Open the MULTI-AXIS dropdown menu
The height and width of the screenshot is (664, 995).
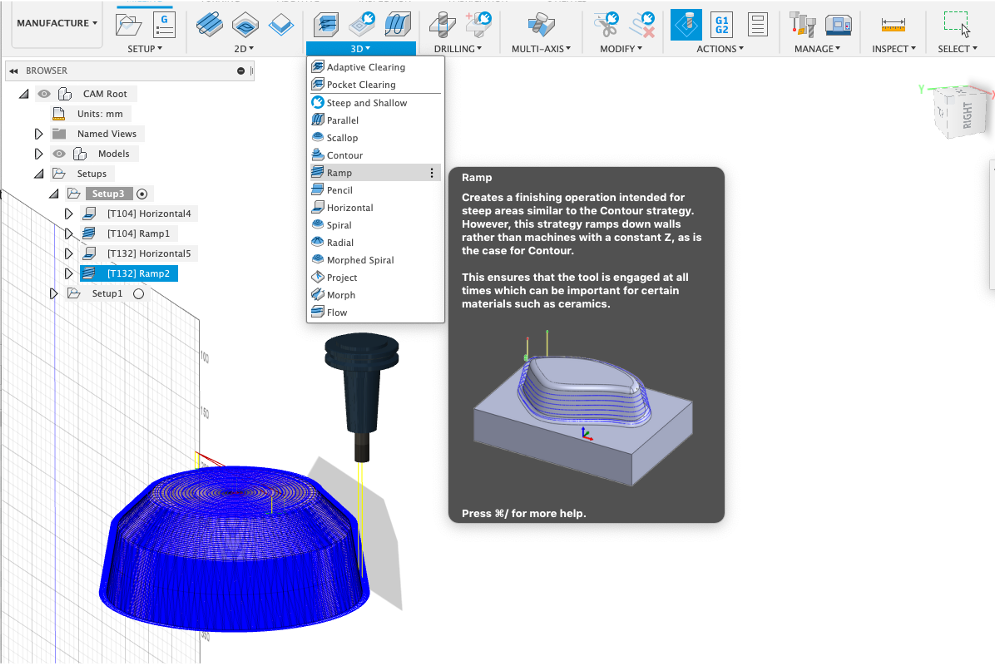coord(541,48)
